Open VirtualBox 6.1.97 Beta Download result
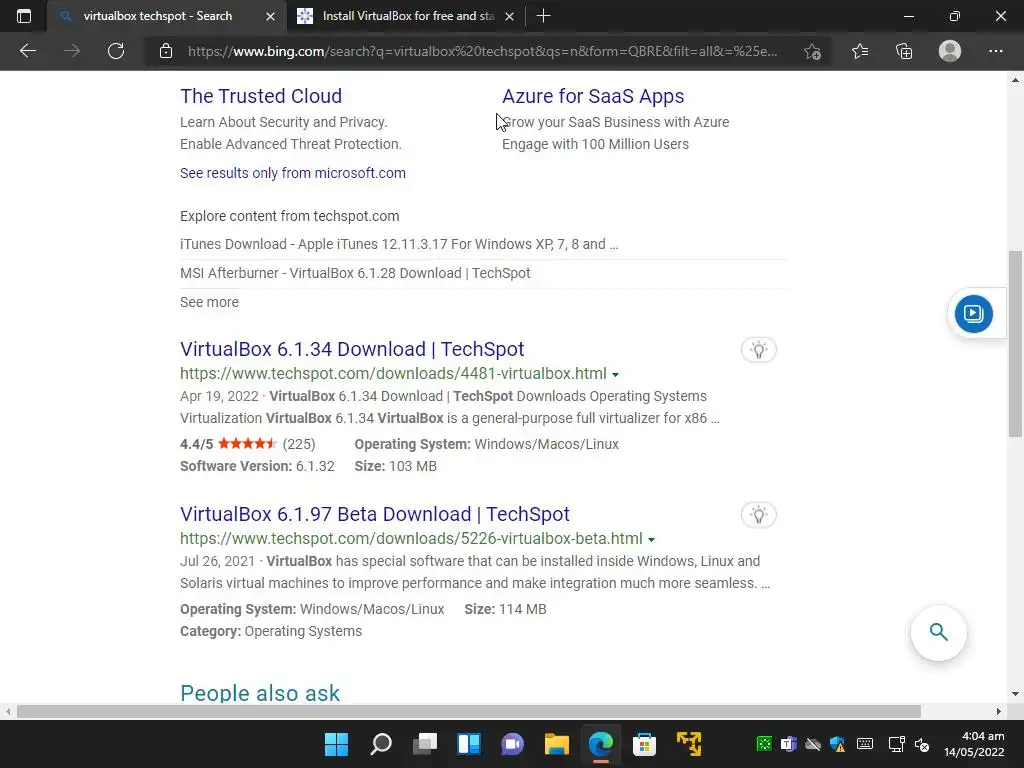 point(375,514)
